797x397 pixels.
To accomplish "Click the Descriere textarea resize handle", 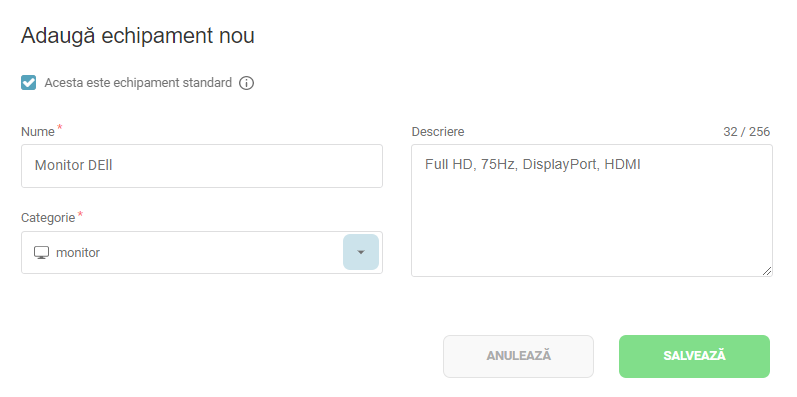I will (767, 271).
